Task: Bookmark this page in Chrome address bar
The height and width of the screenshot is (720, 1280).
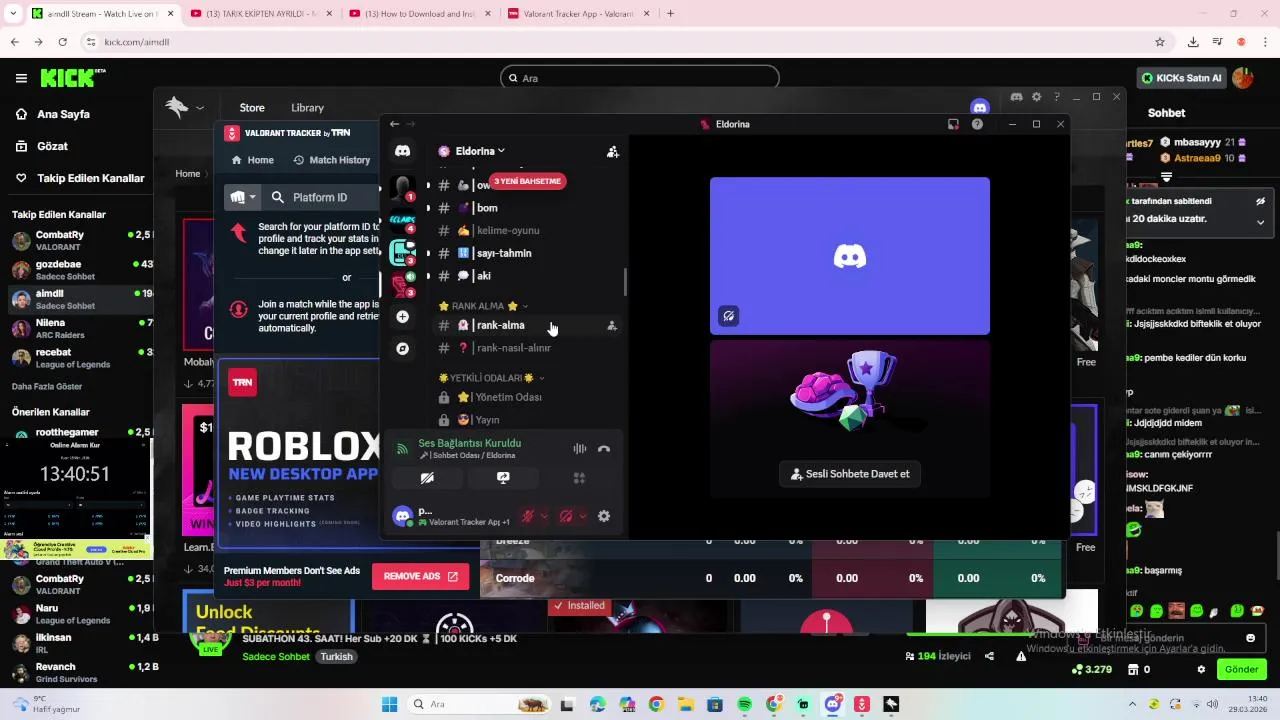Action: click(1160, 42)
